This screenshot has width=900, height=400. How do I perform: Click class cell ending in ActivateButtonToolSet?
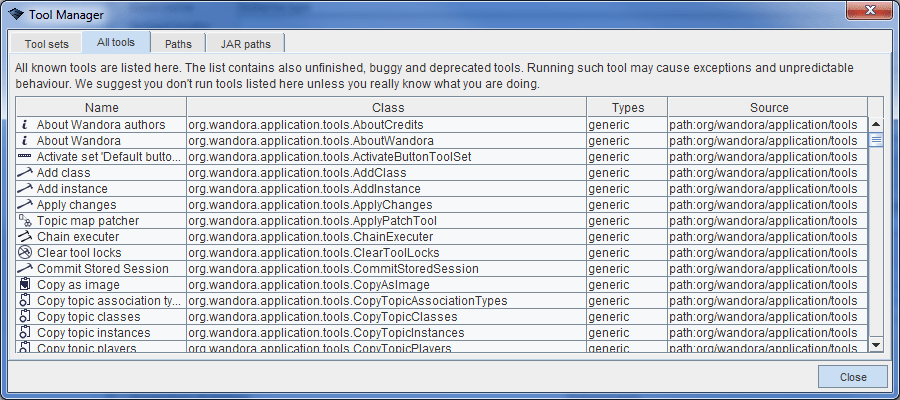(387, 157)
